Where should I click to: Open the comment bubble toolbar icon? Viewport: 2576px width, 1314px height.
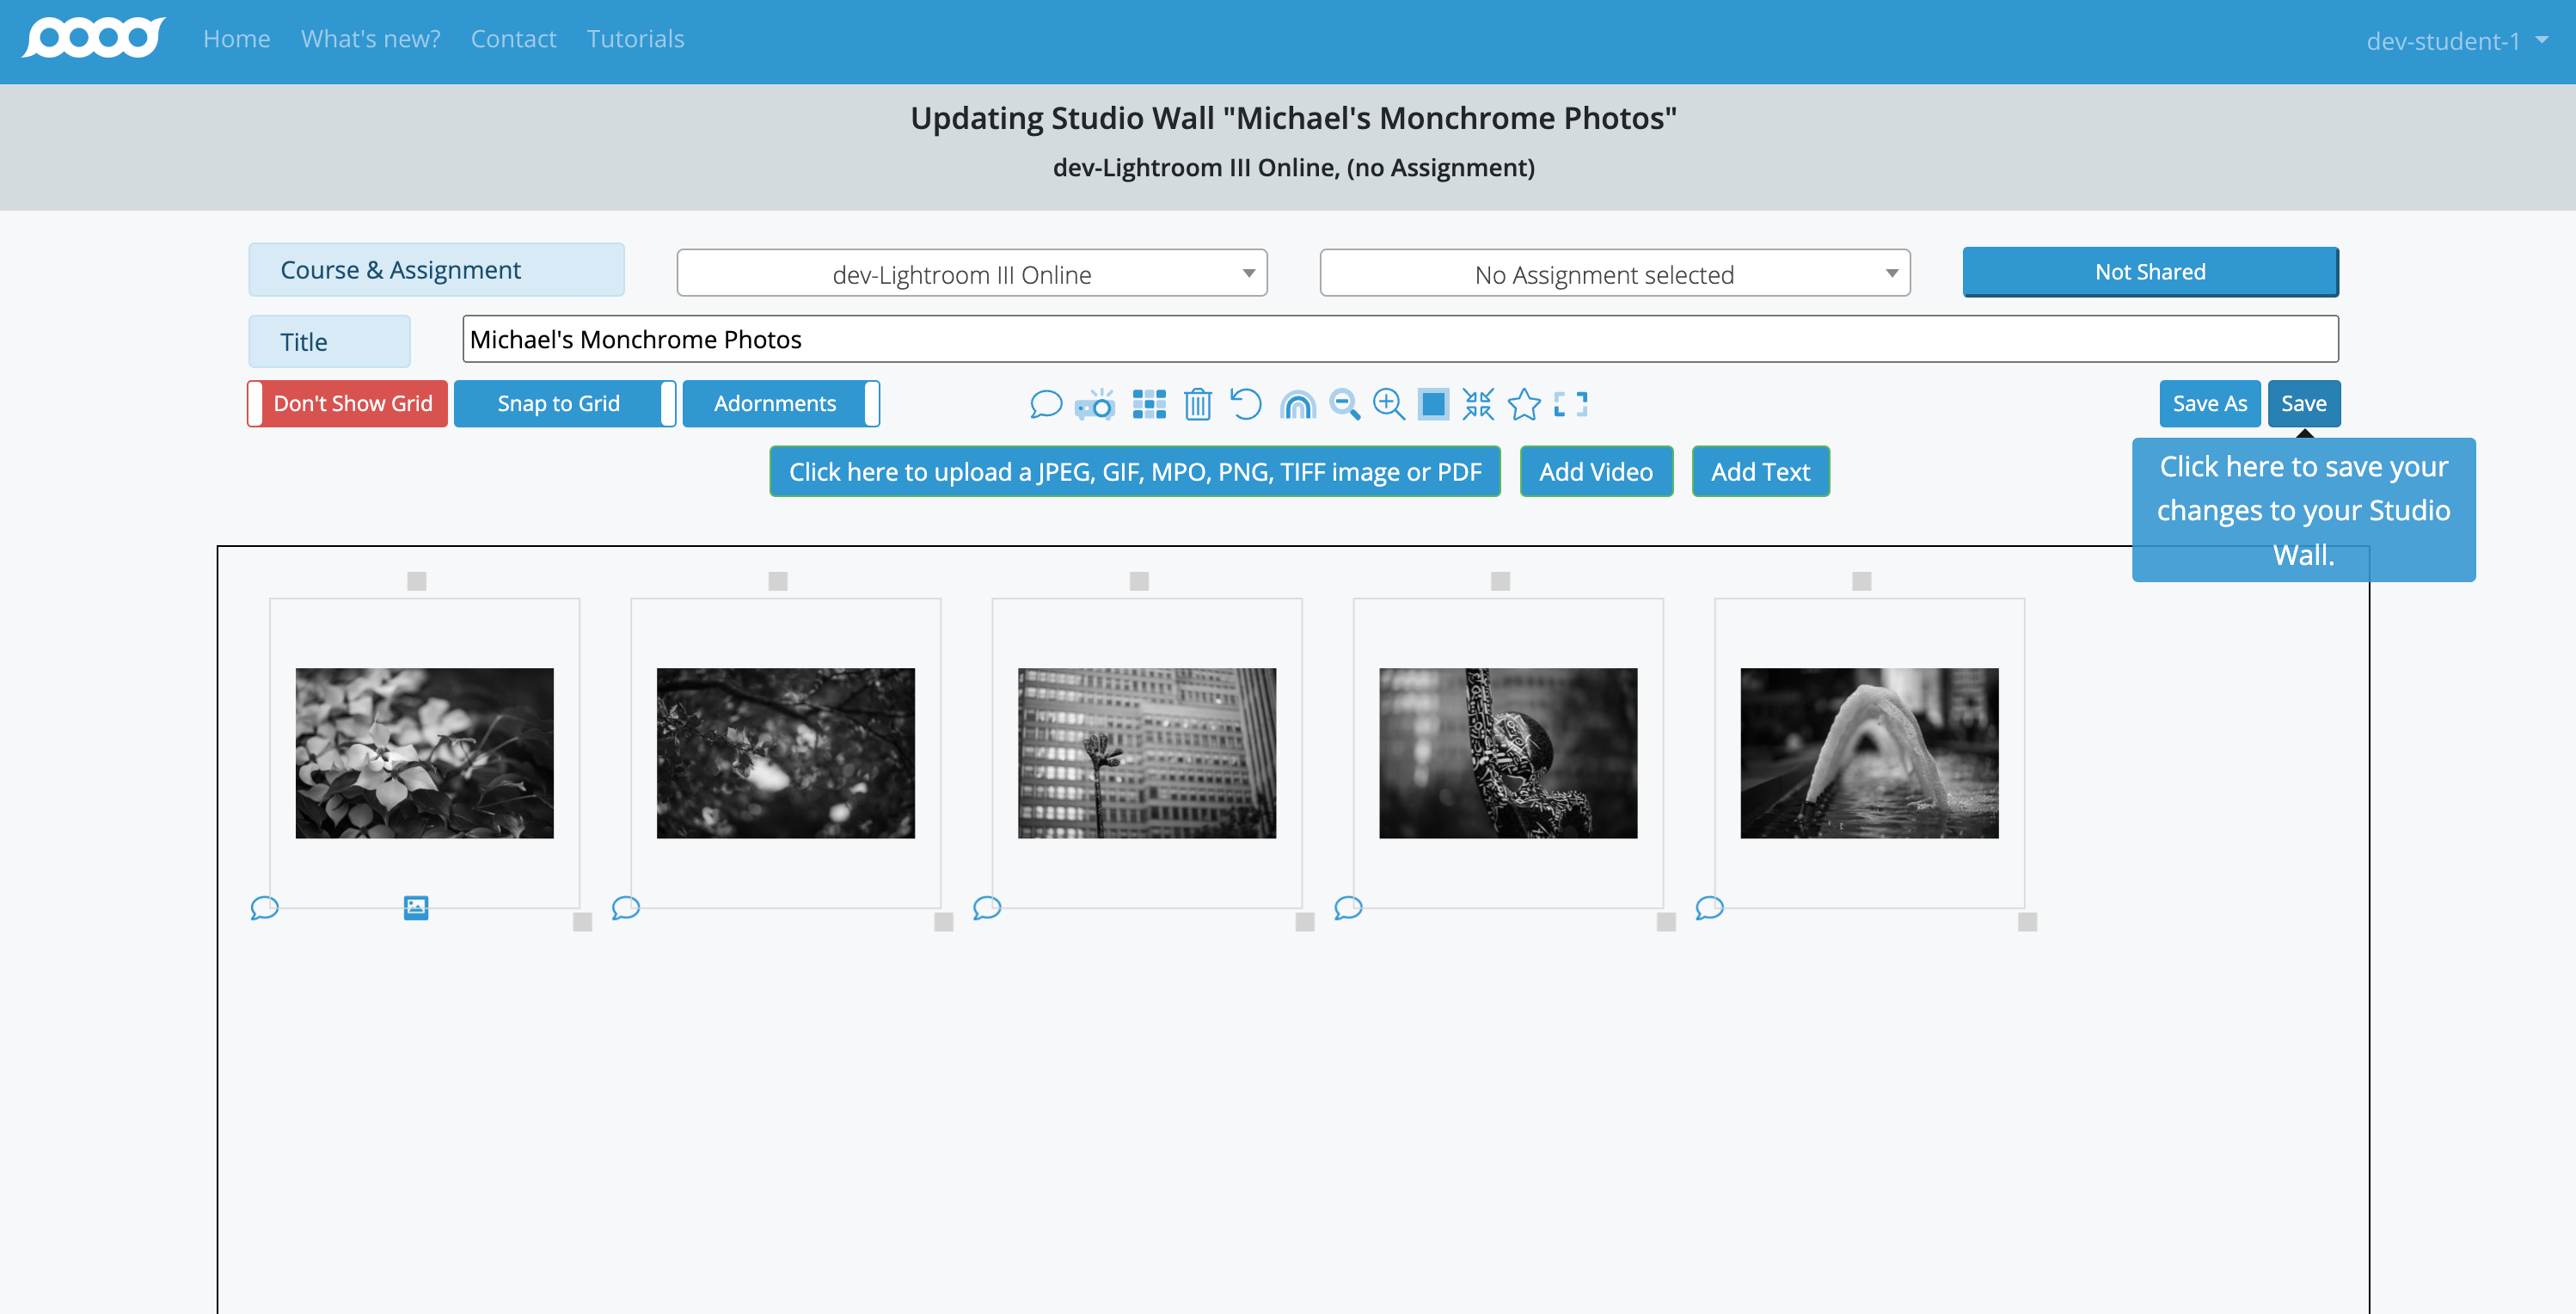[x=1045, y=404]
